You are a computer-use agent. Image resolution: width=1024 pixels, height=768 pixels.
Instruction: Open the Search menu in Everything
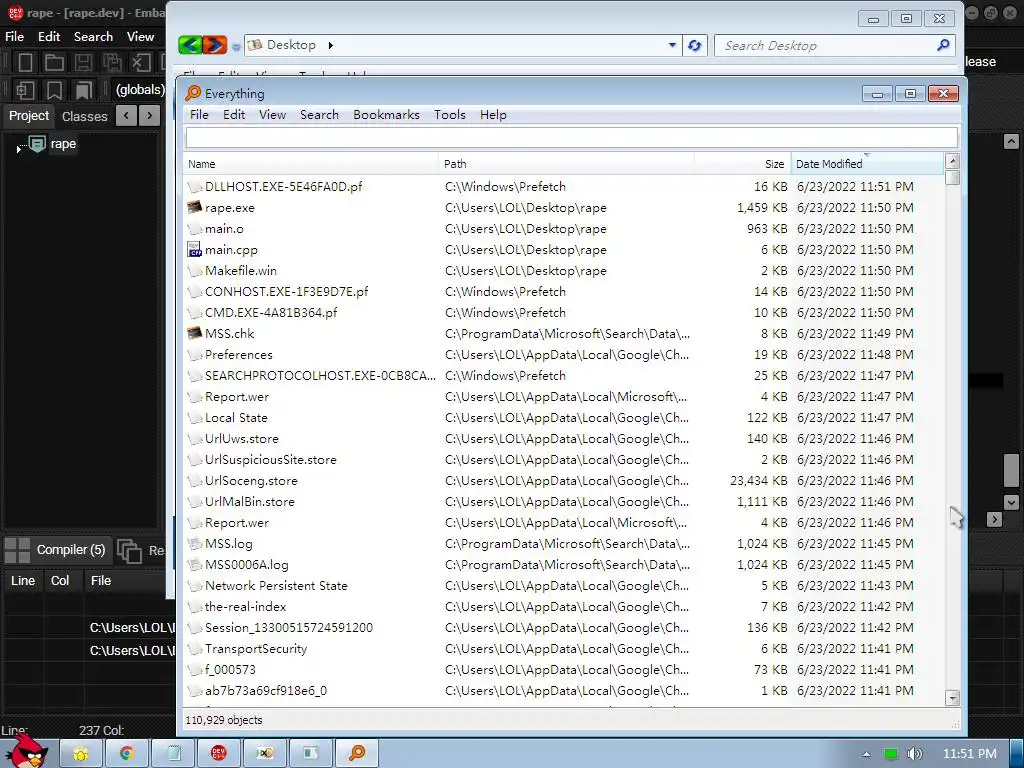coord(319,114)
